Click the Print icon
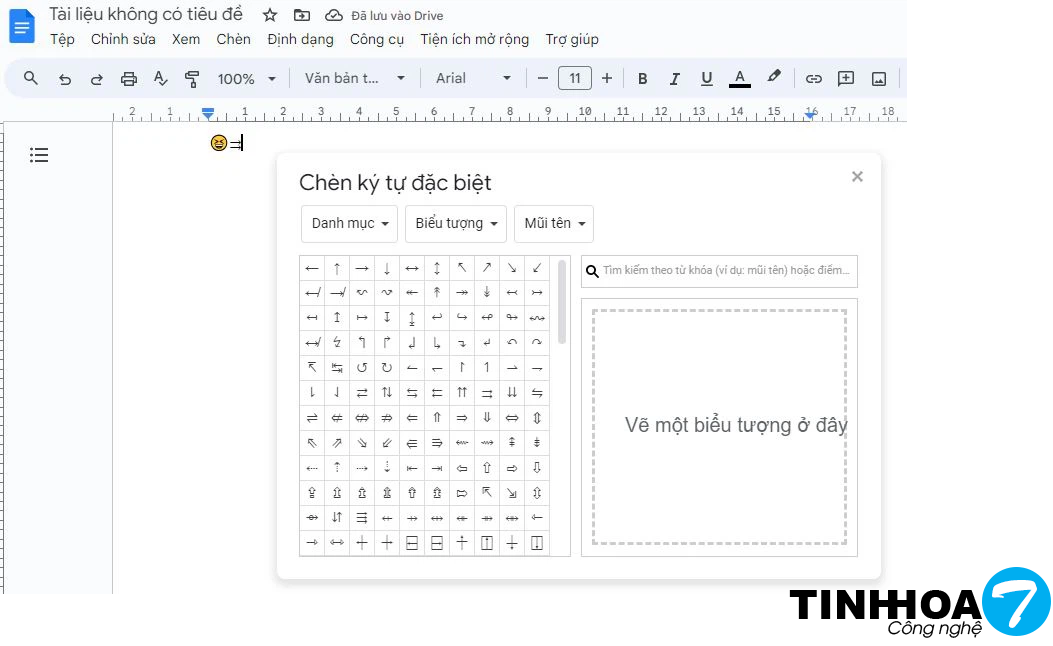 pyautogui.click(x=129, y=79)
